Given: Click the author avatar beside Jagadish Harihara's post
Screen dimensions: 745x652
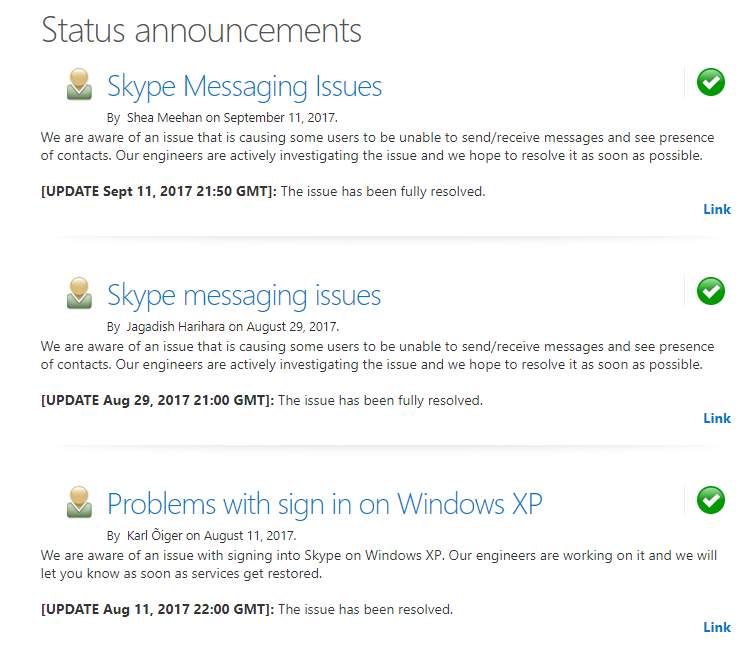Looking at the screenshot, I should click(79, 293).
